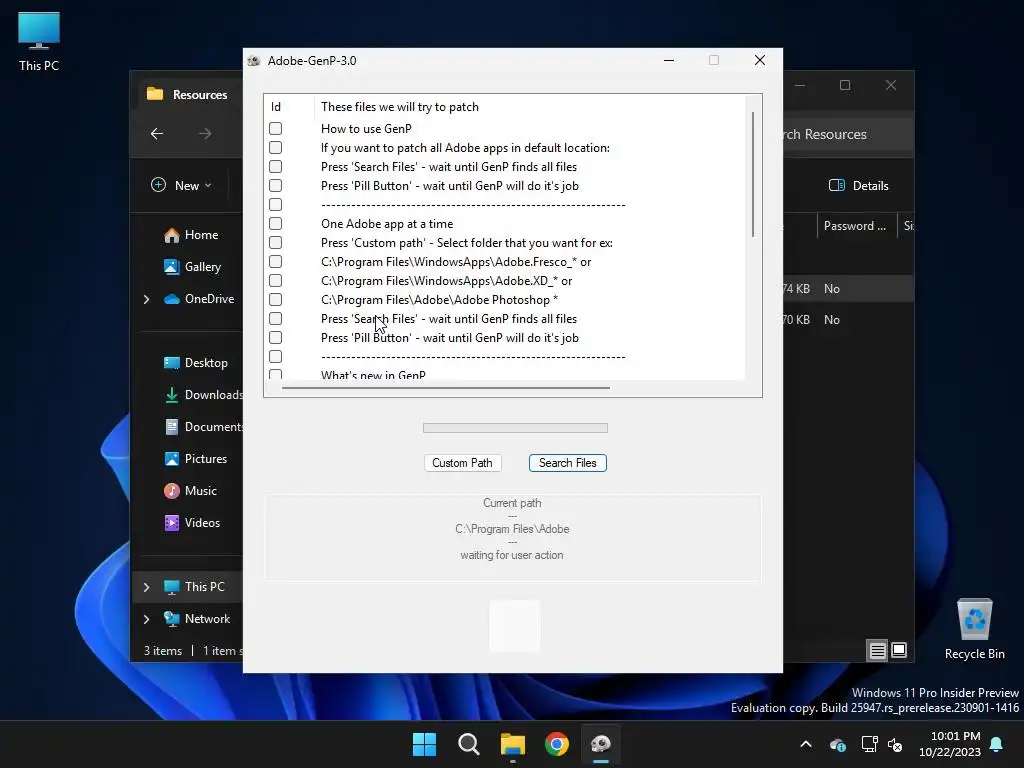Check the 'Press Custom path' row checkbox
Image resolution: width=1024 pixels, height=768 pixels.
pyautogui.click(x=276, y=242)
